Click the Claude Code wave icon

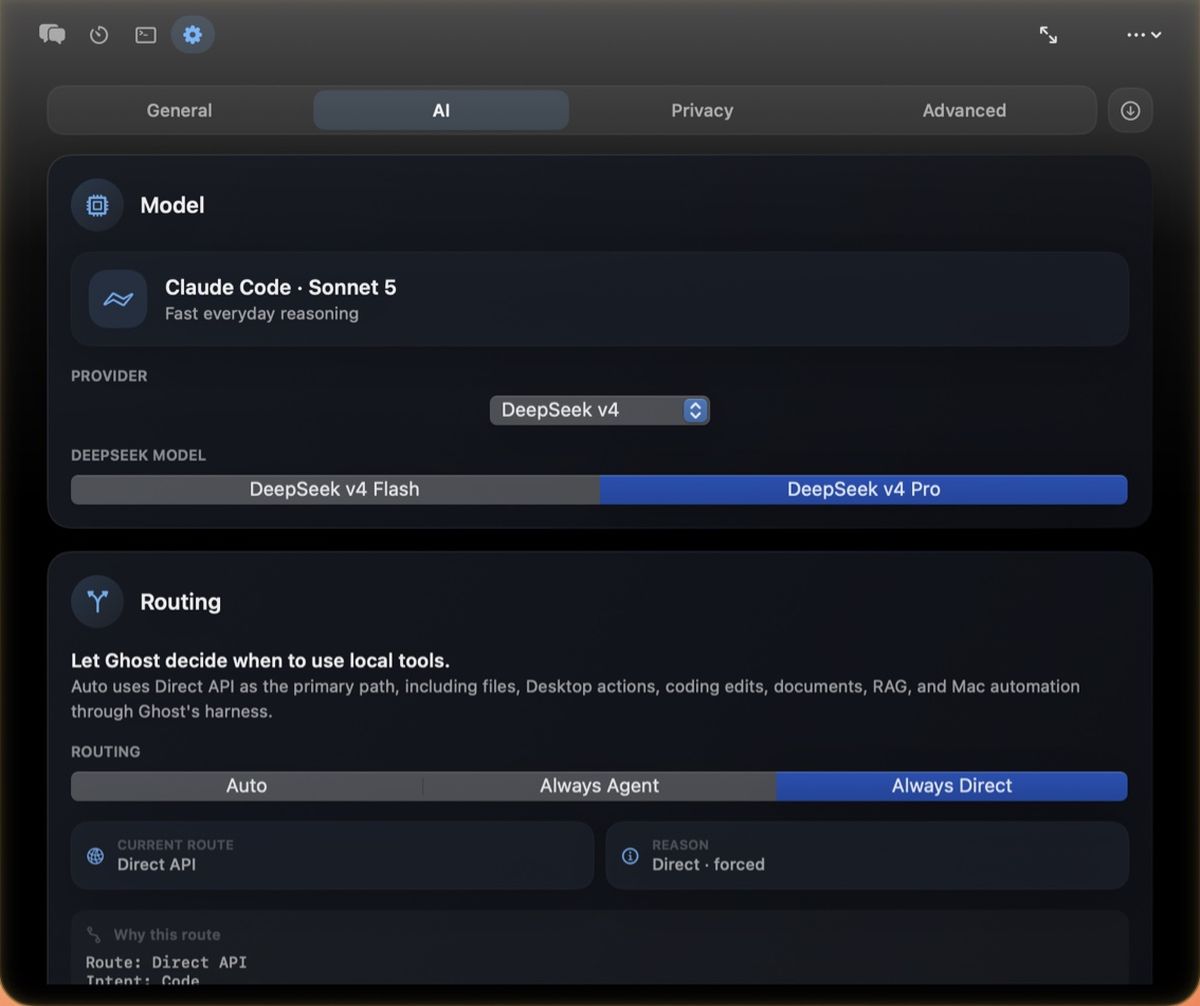coord(118,299)
